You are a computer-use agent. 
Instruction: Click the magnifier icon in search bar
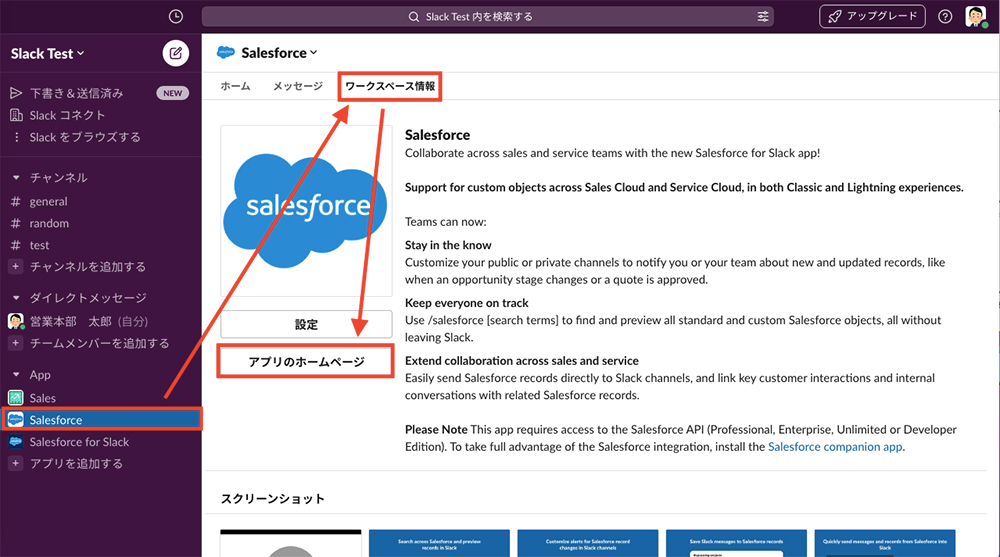coord(414,17)
